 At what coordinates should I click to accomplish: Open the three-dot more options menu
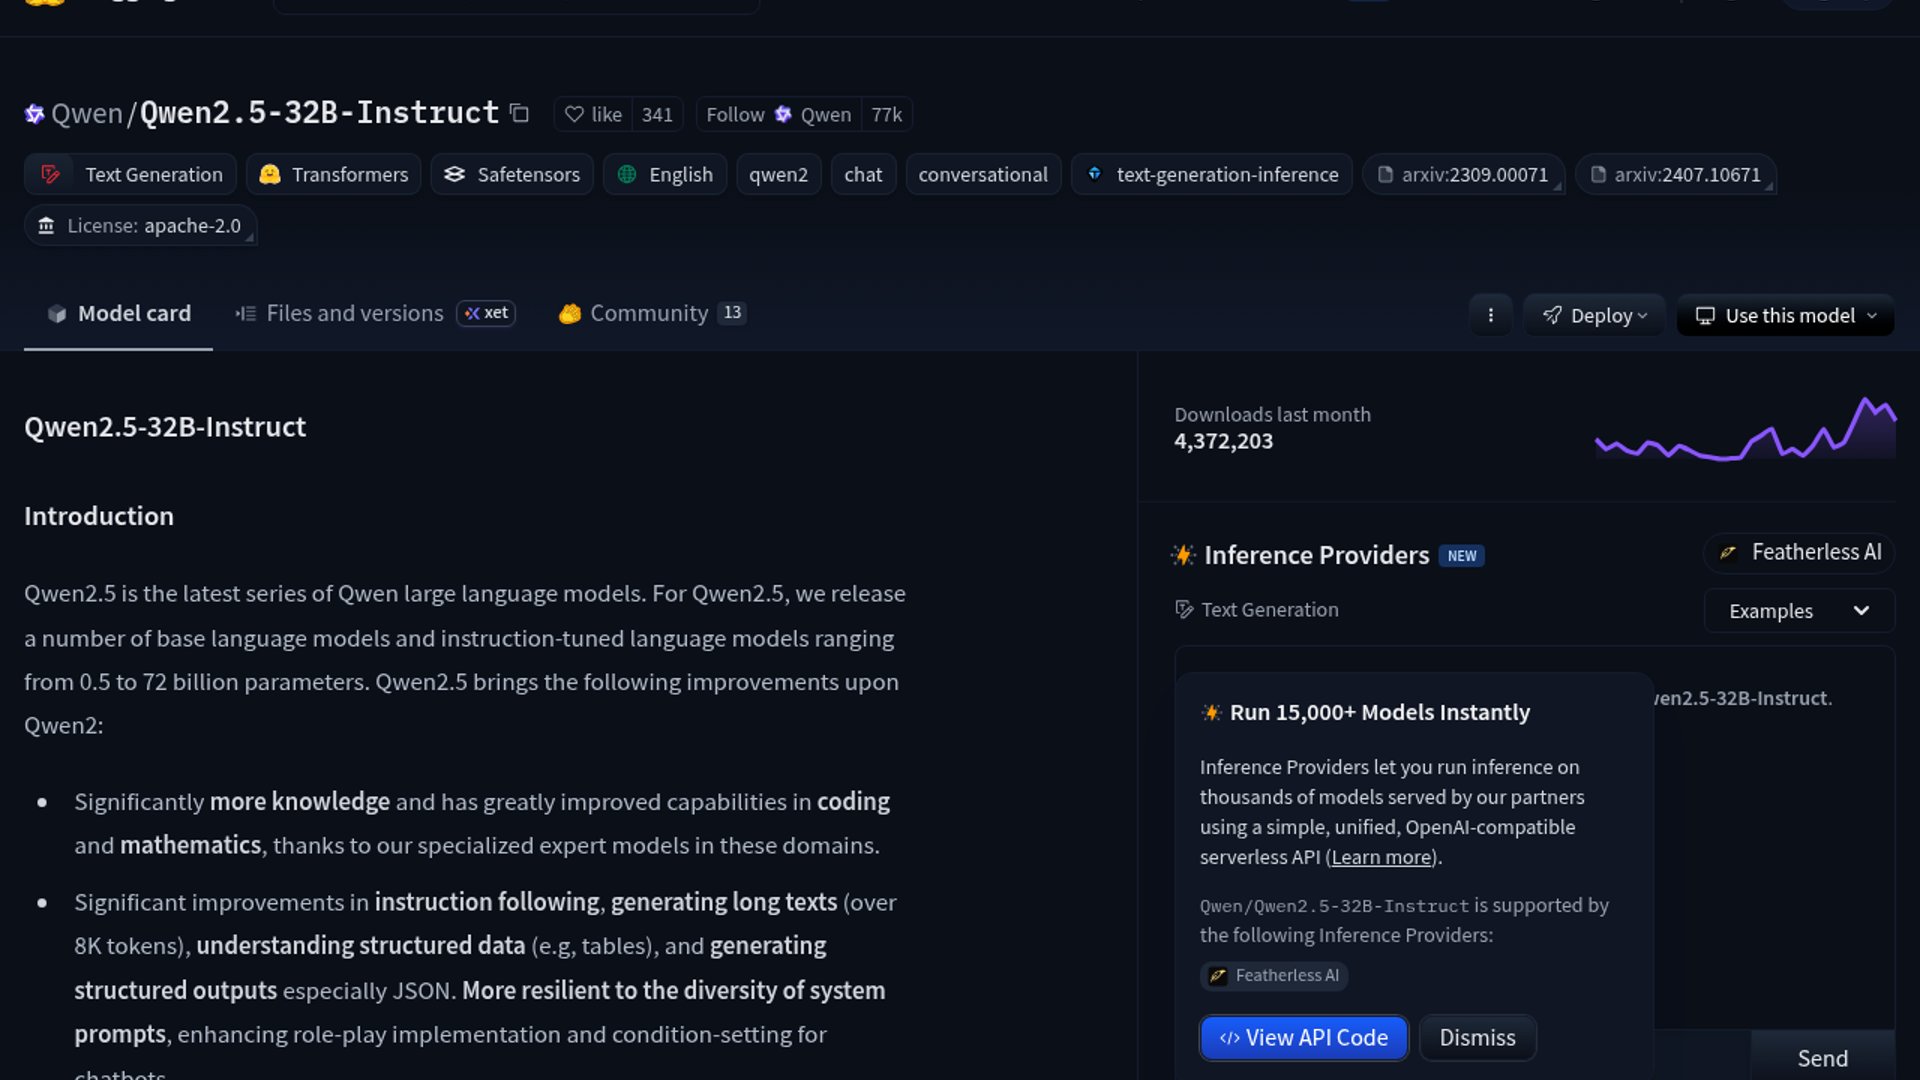tap(1490, 315)
